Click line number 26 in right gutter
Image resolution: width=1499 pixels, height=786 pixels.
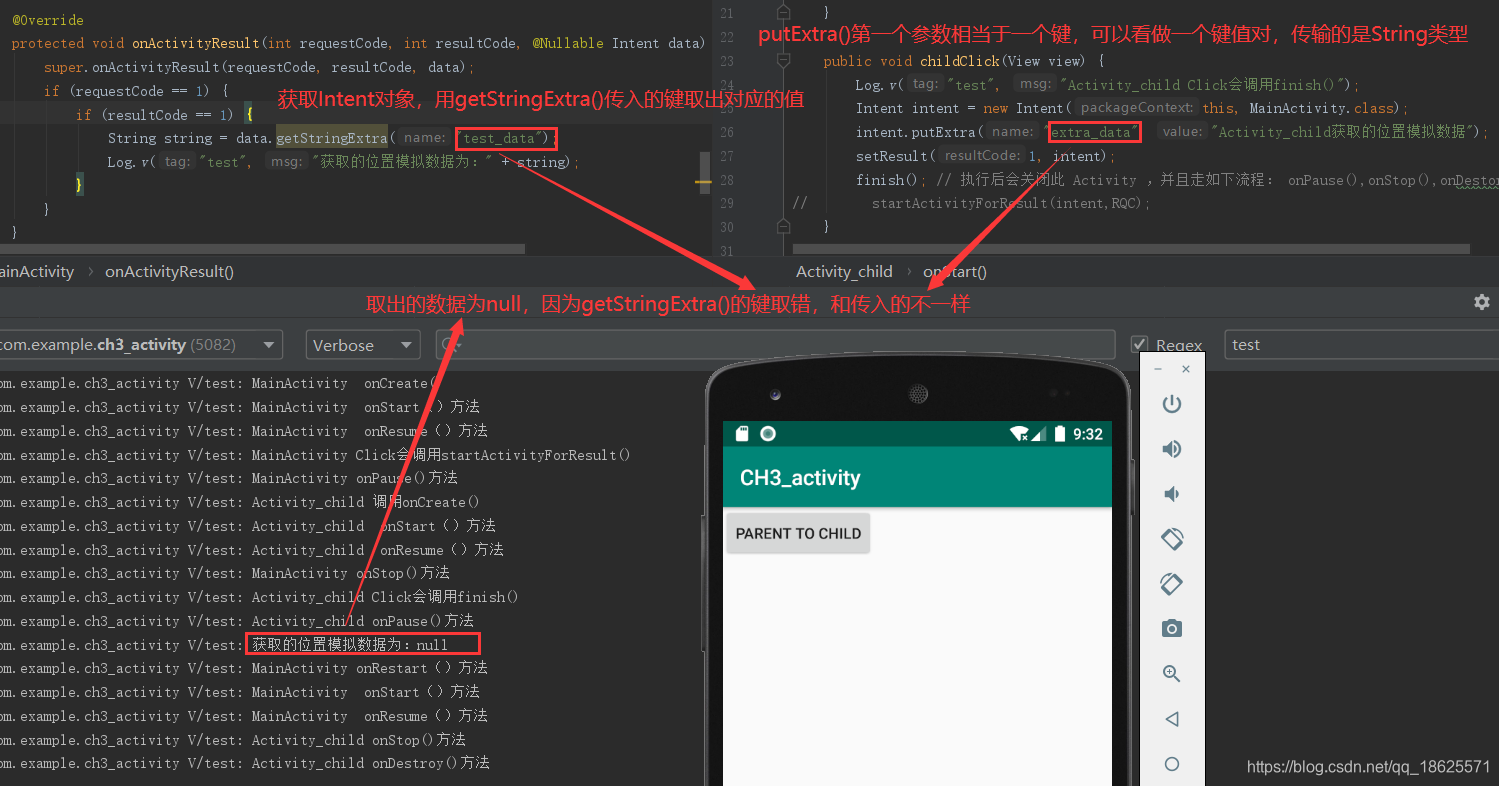726,132
